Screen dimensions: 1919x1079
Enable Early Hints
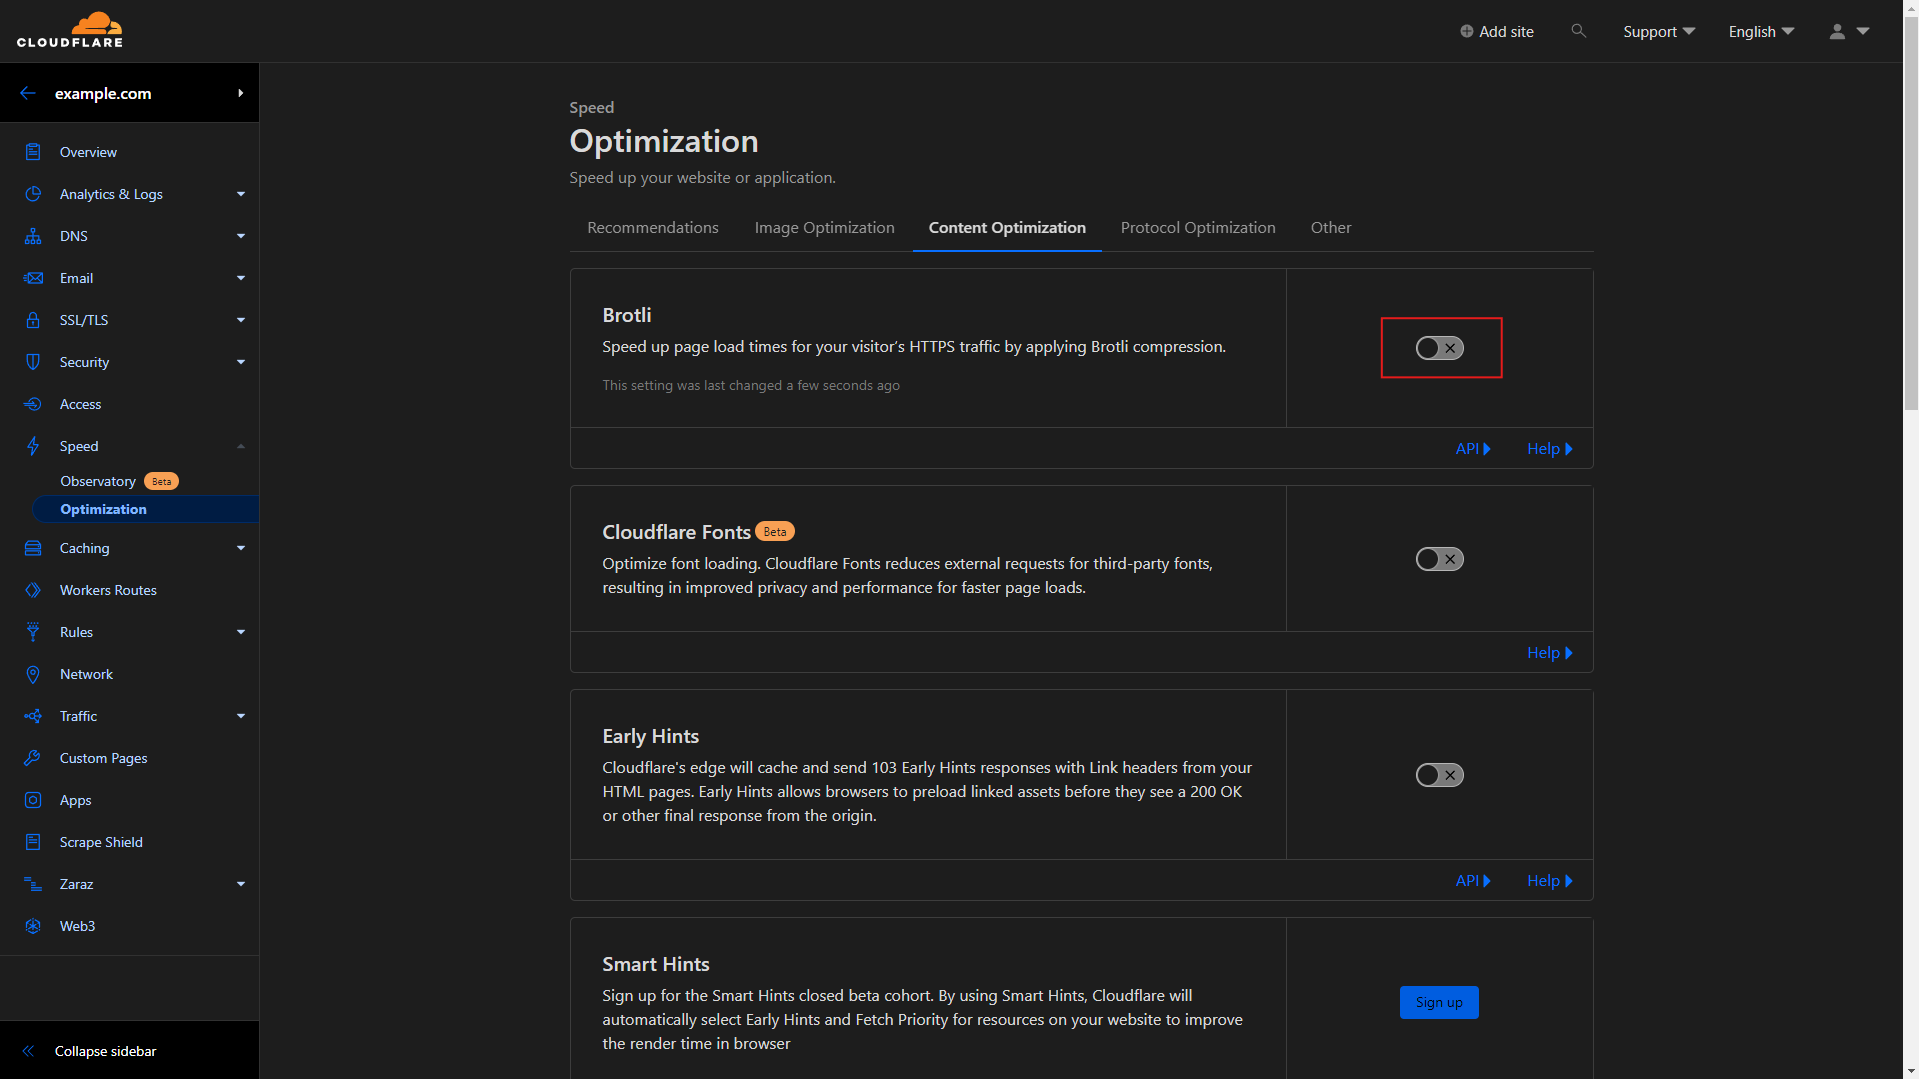[x=1439, y=774]
